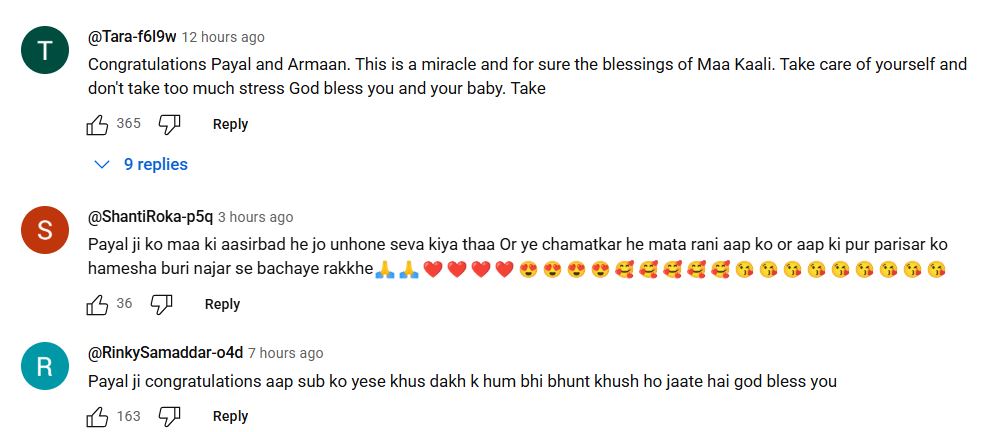
Task: Dislike the comment by @RinkySamaddar-o4d
Action: 170,416
